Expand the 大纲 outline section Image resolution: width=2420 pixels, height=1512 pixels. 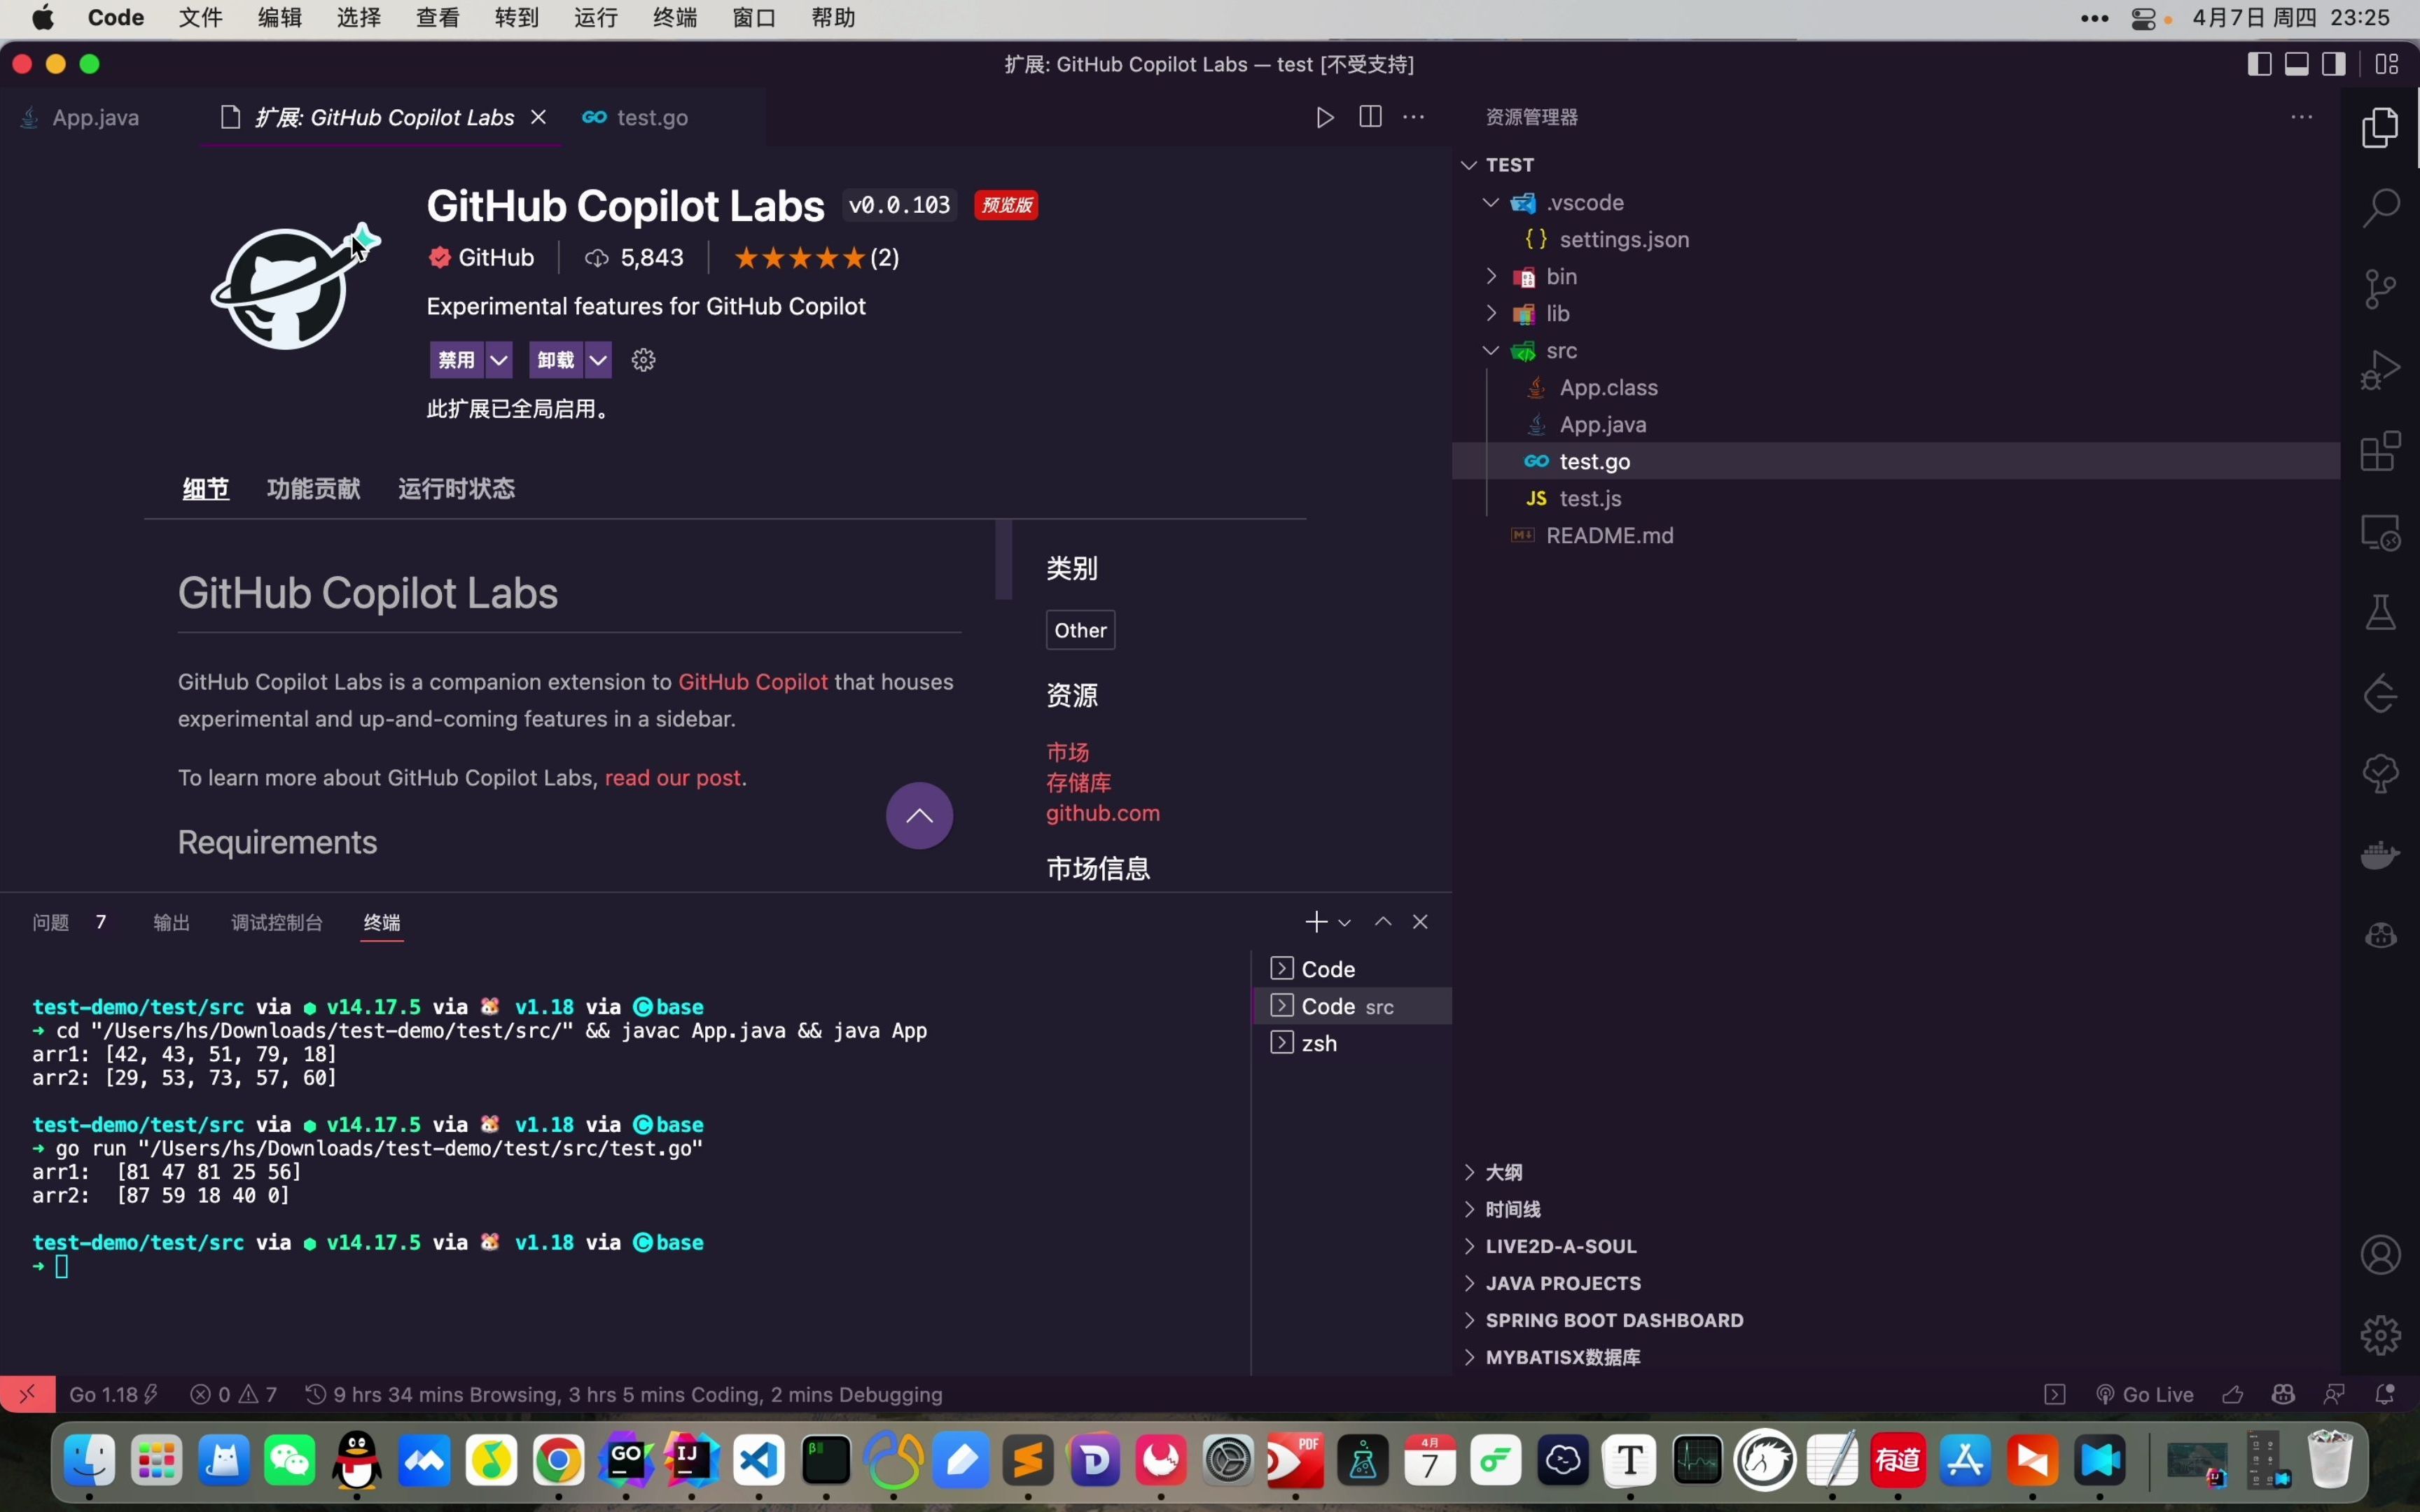click(1895, 1172)
